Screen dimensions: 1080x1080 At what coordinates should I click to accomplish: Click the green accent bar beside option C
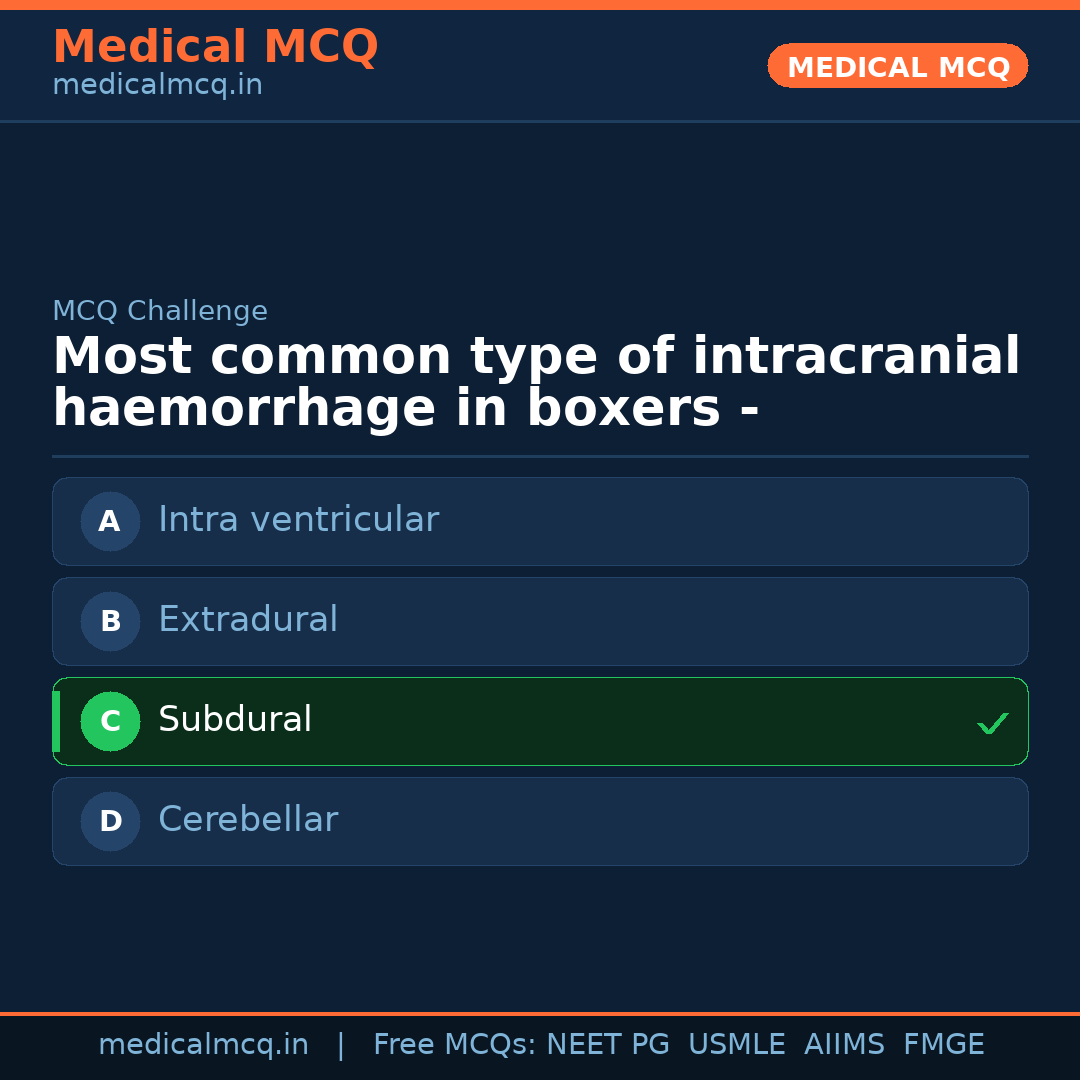click(56, 721)
